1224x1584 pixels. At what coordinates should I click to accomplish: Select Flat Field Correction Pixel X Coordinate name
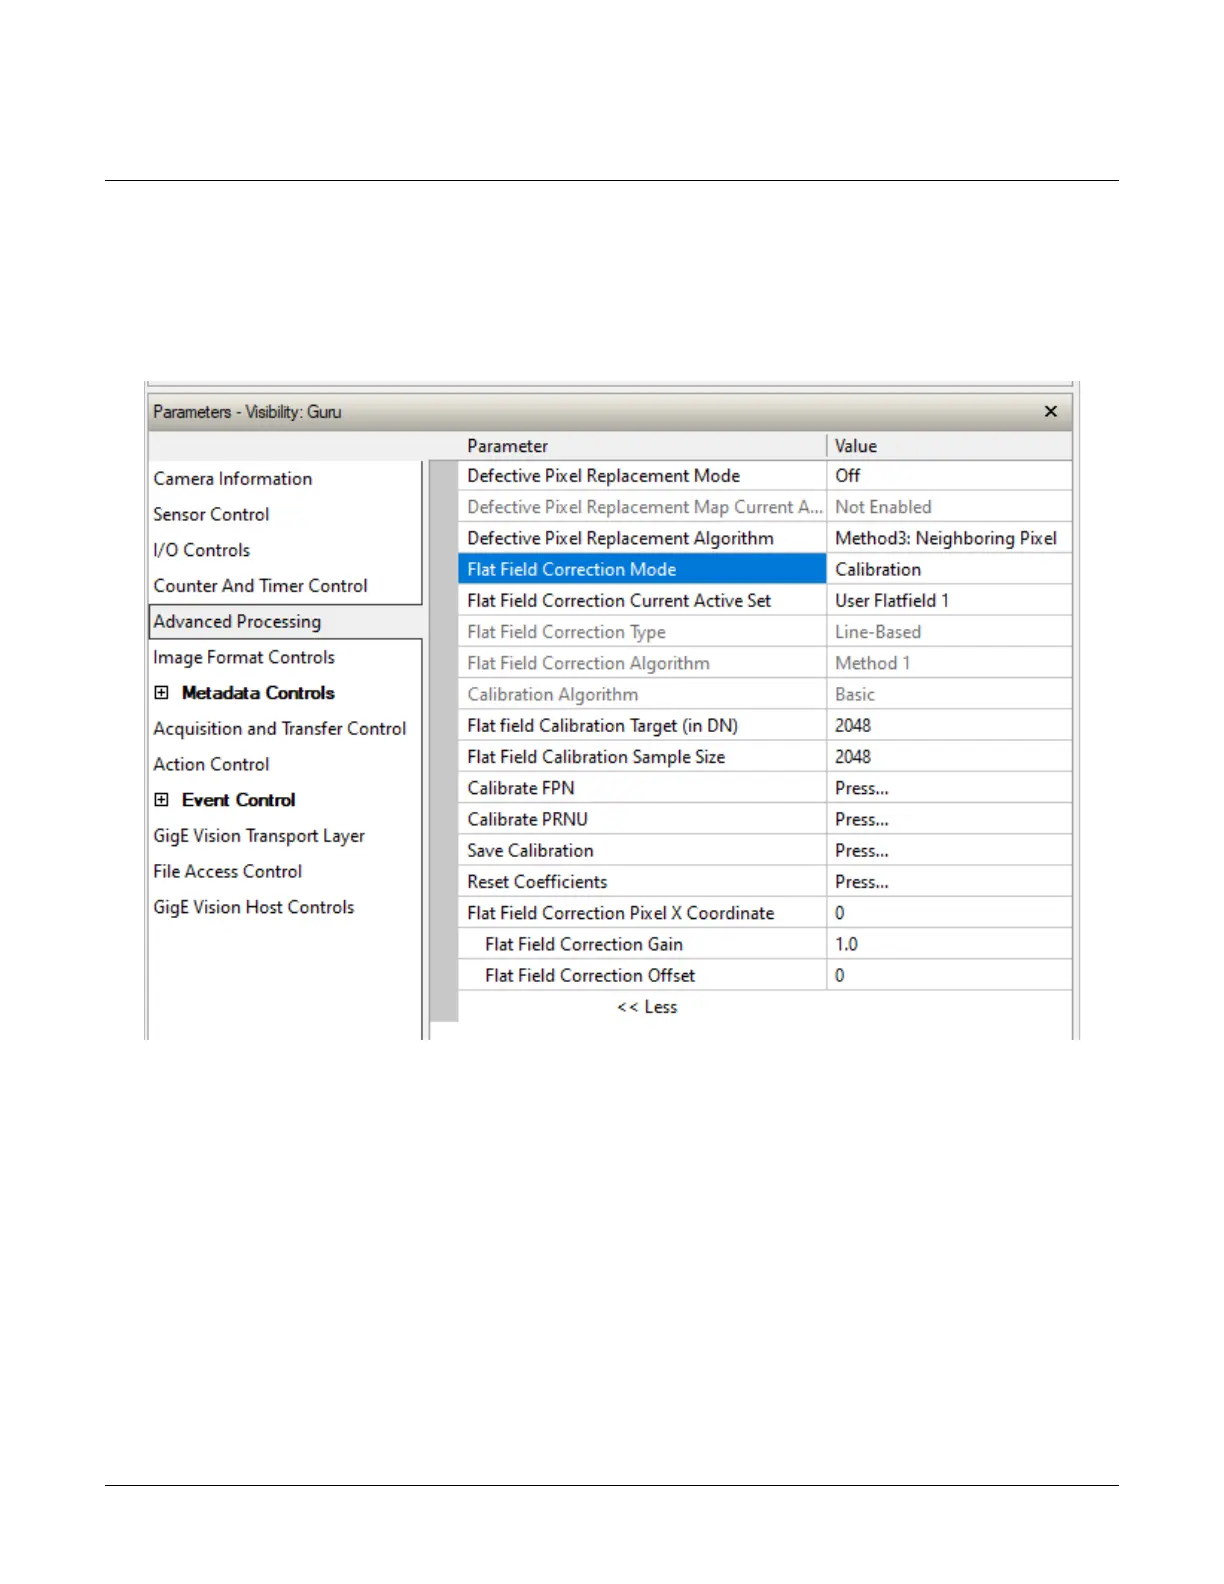pyautogui.click(x=620, y=913)
